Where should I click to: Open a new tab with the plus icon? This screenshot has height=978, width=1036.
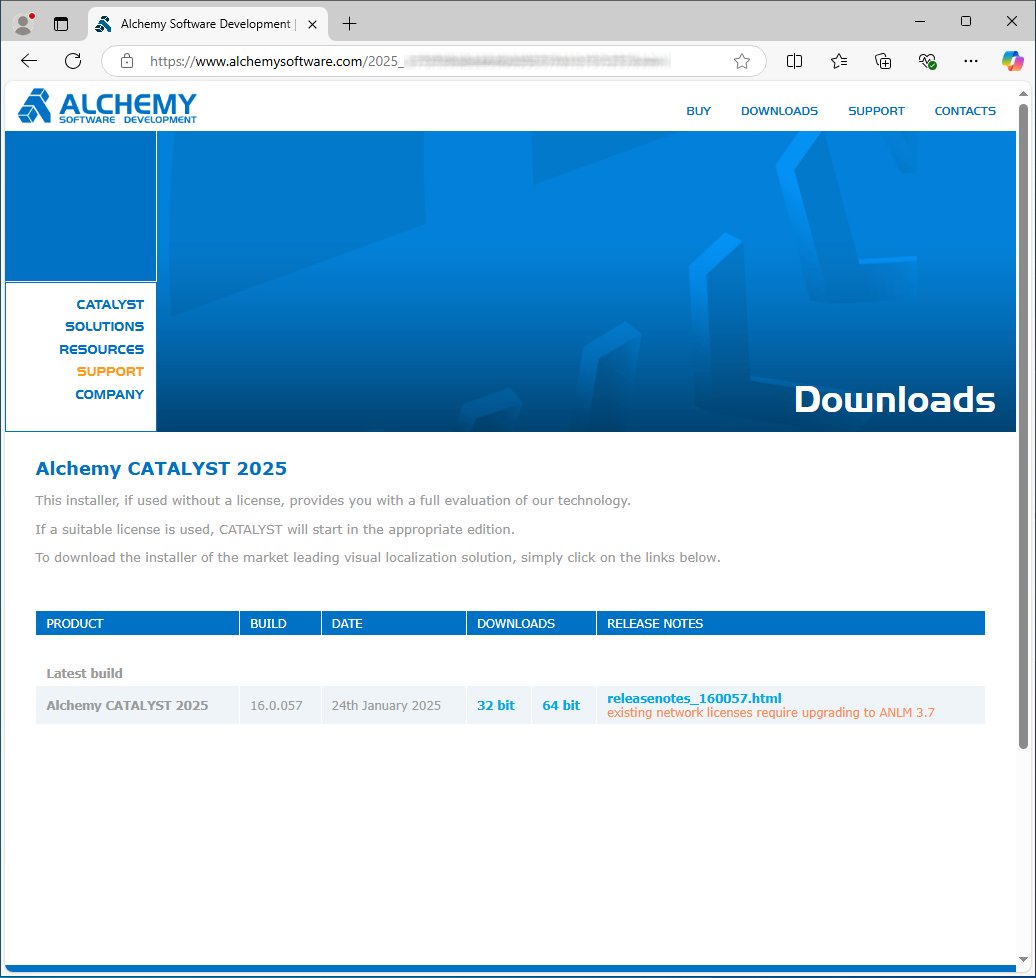350,24
